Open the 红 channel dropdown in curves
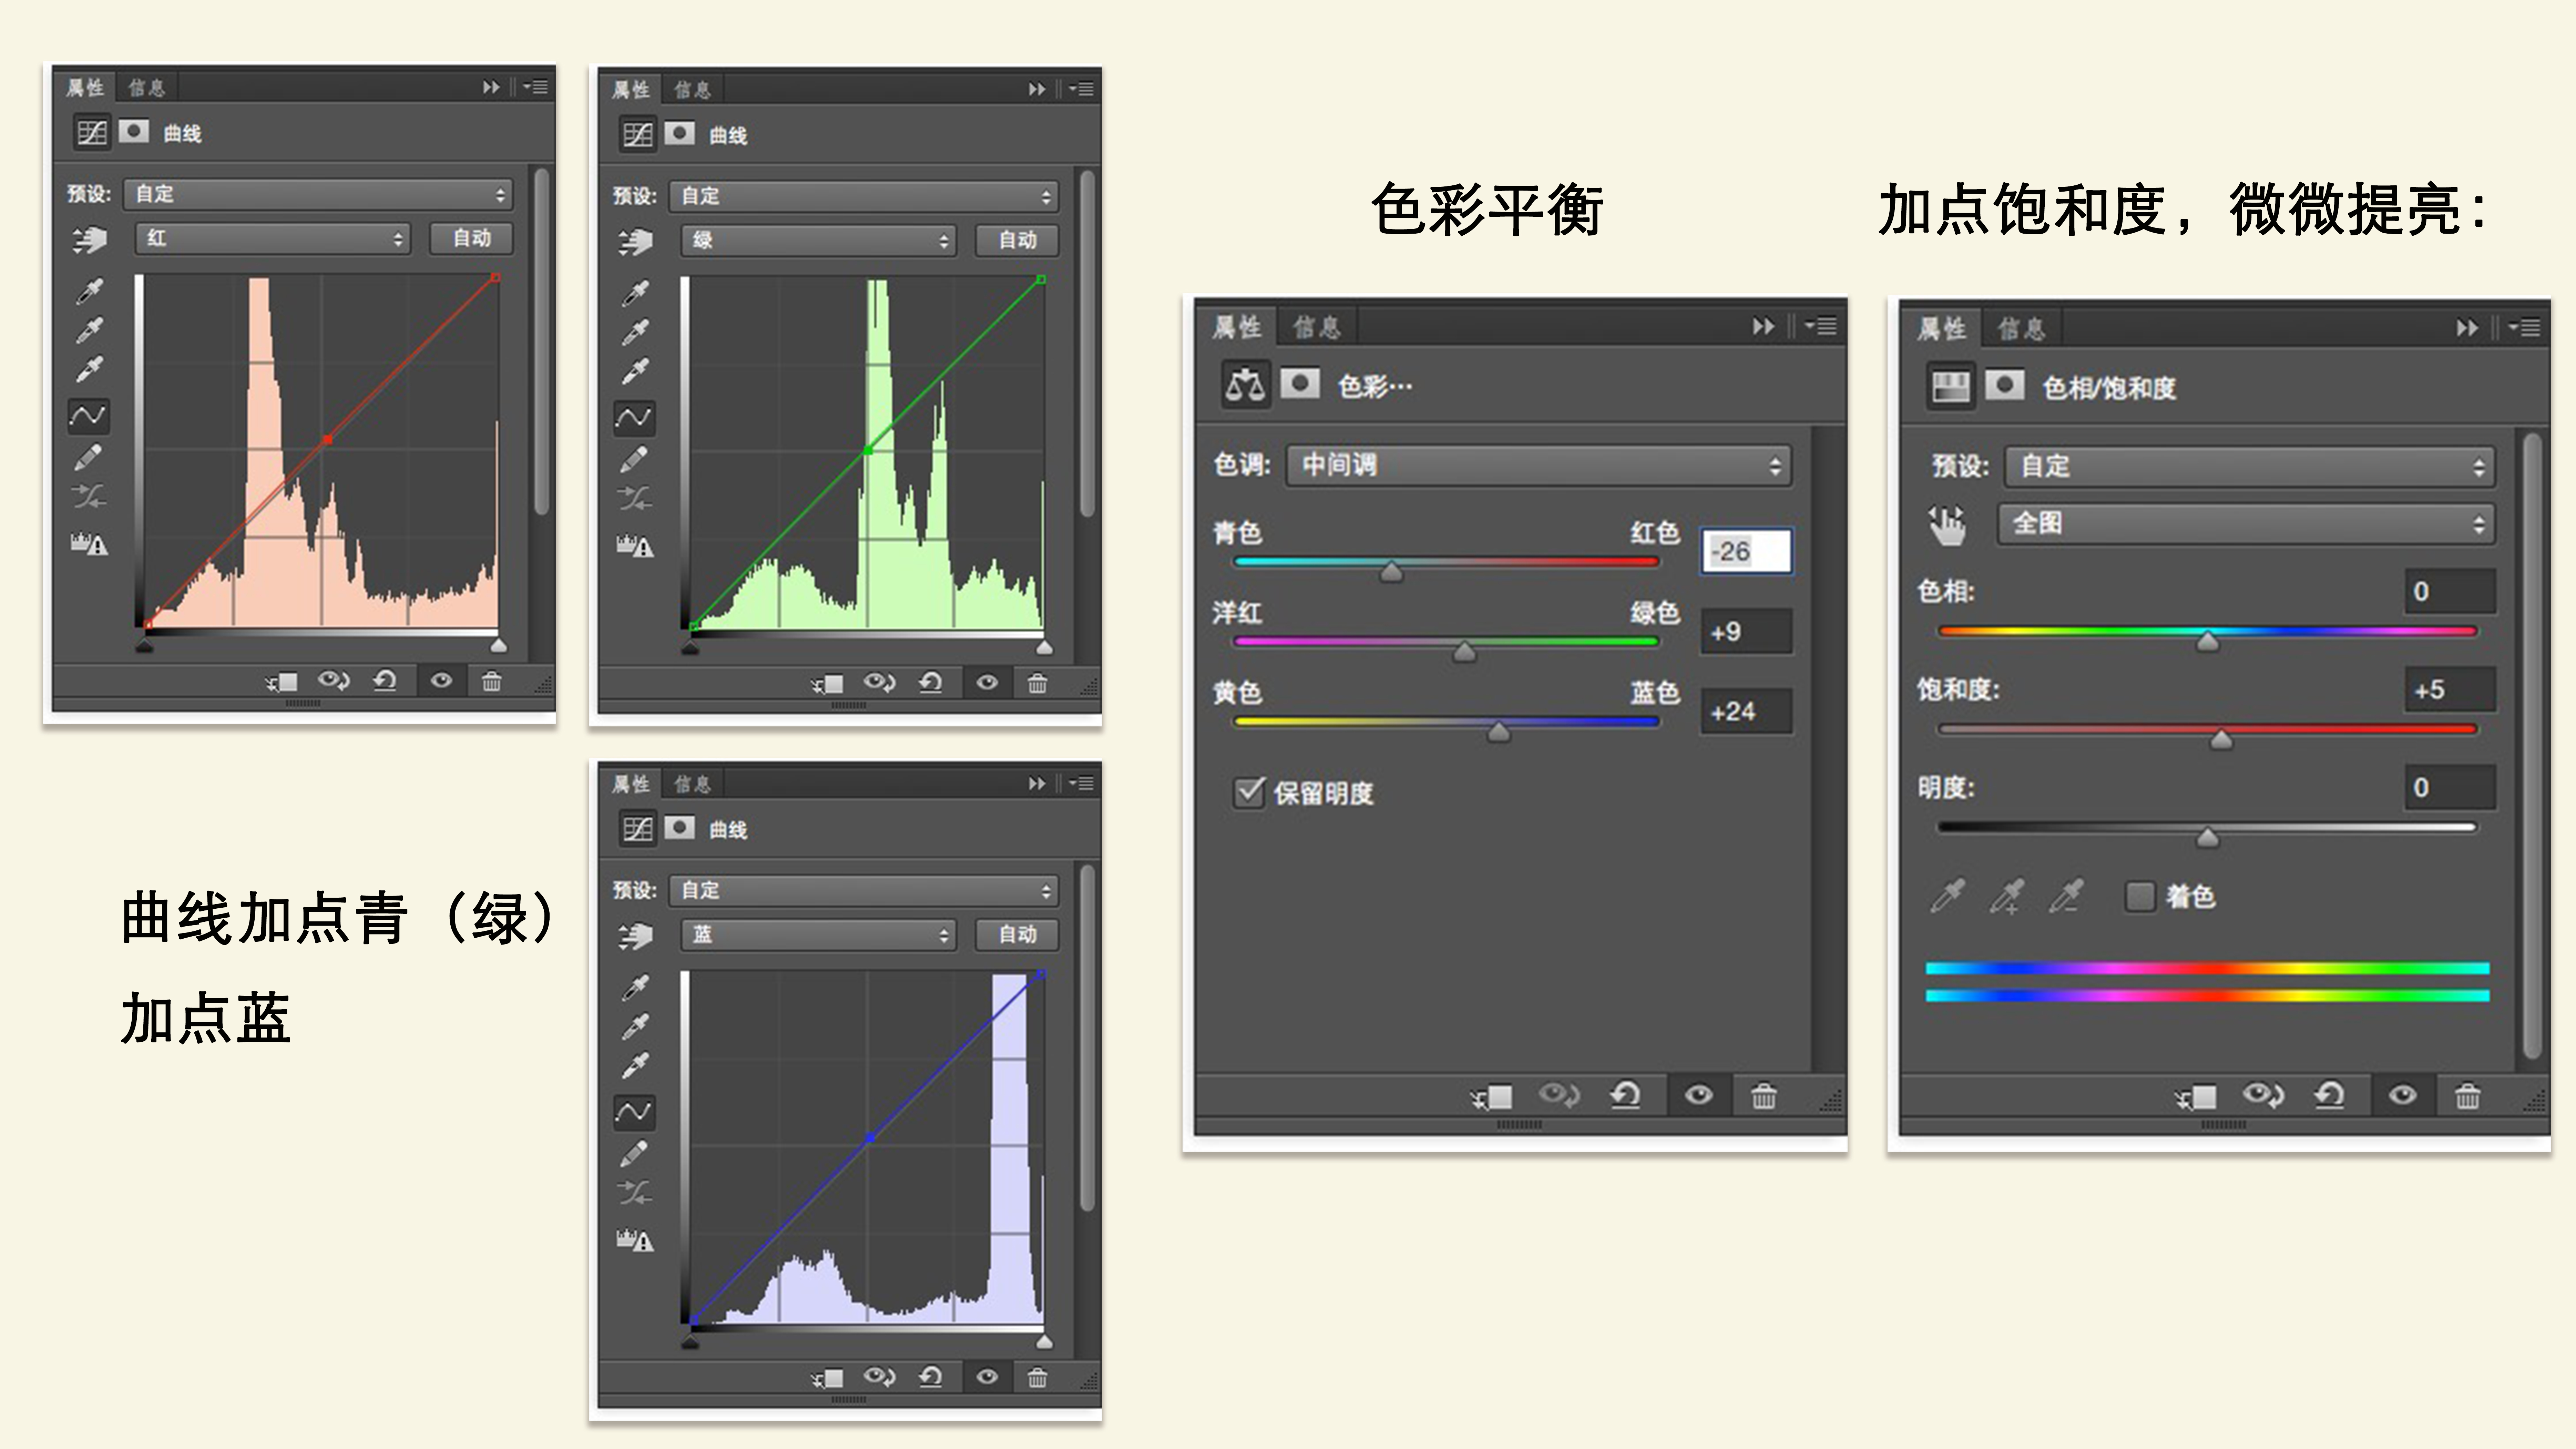 [x=272, y=238]
